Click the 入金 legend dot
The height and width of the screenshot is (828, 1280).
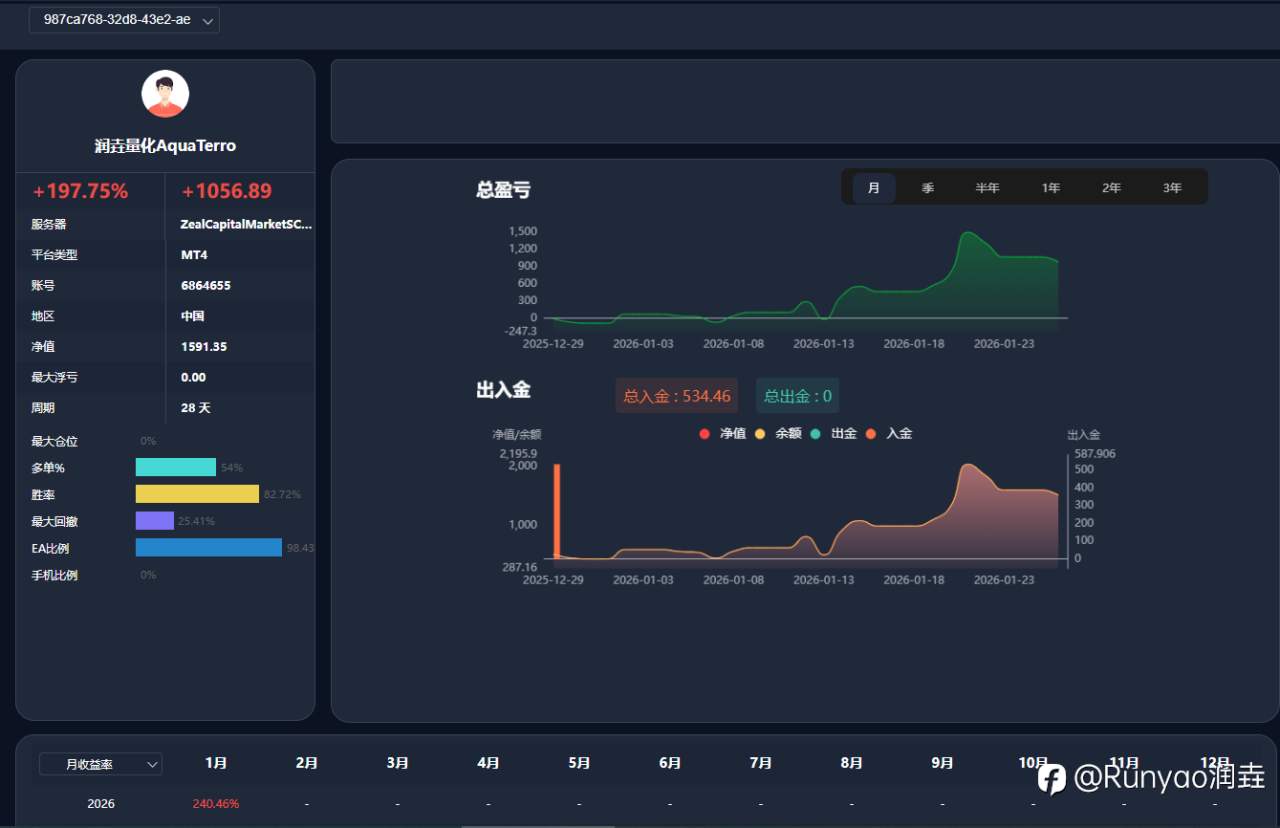[x=869, y=433]
